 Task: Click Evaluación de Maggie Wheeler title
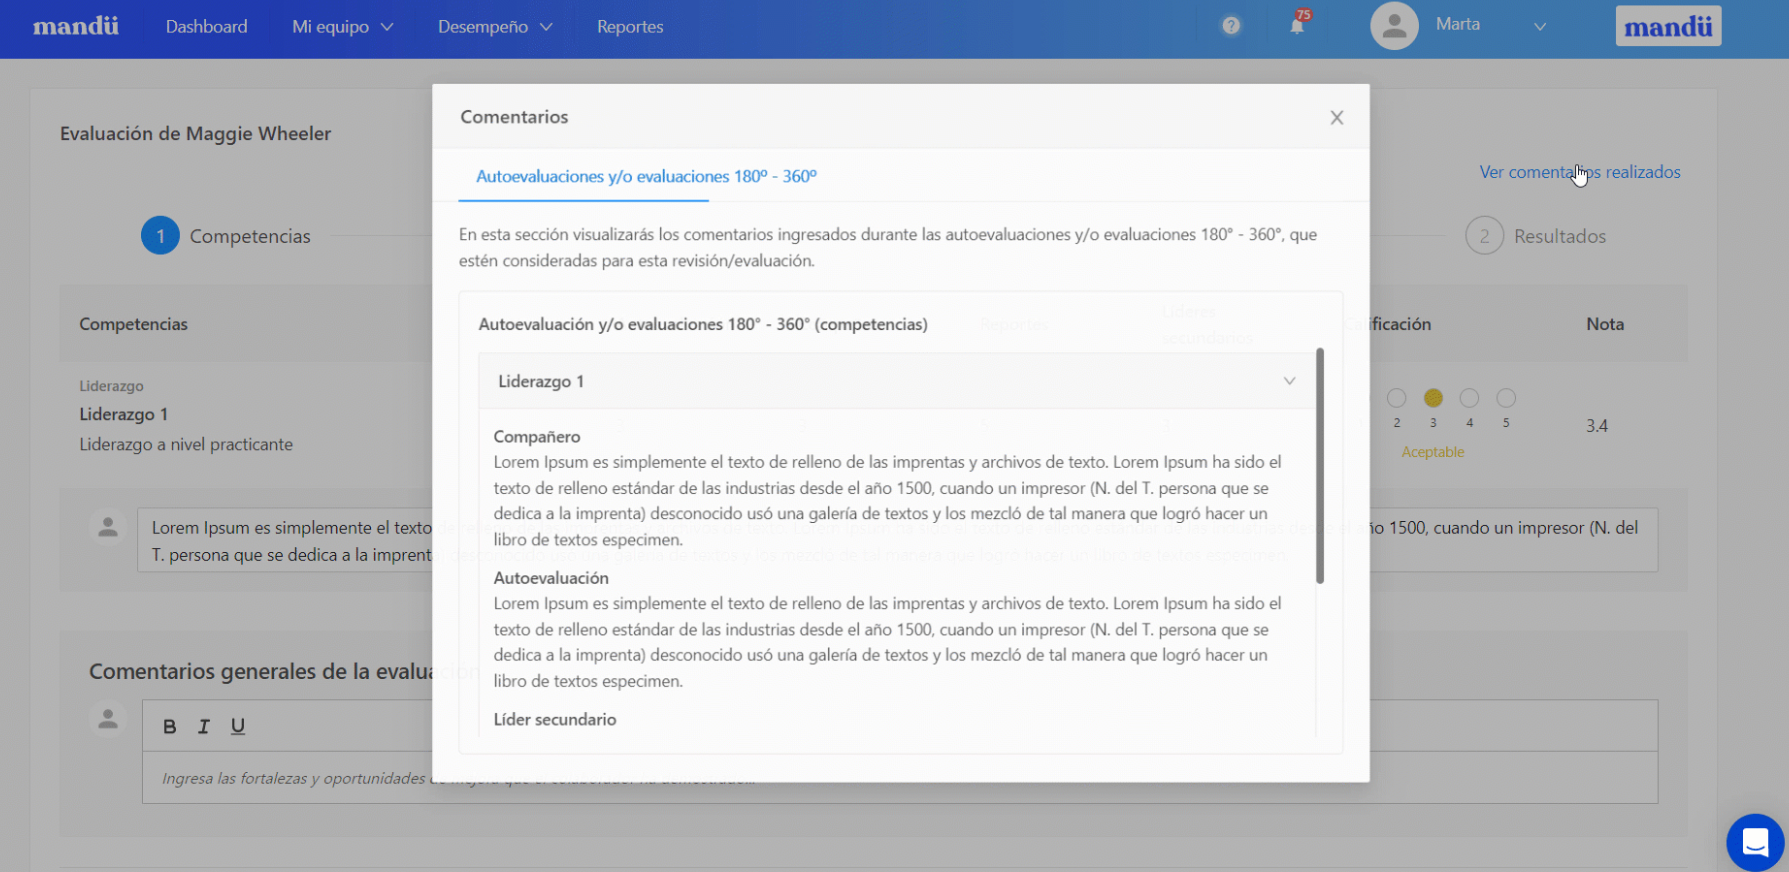pos(195,134)
